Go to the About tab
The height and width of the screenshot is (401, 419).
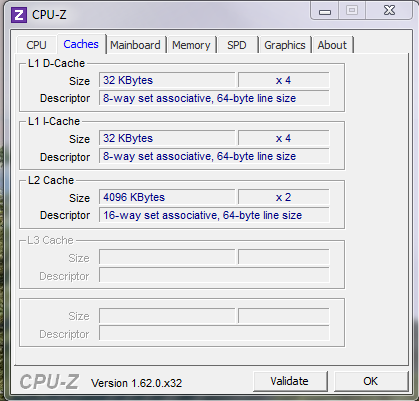point(332,45)
